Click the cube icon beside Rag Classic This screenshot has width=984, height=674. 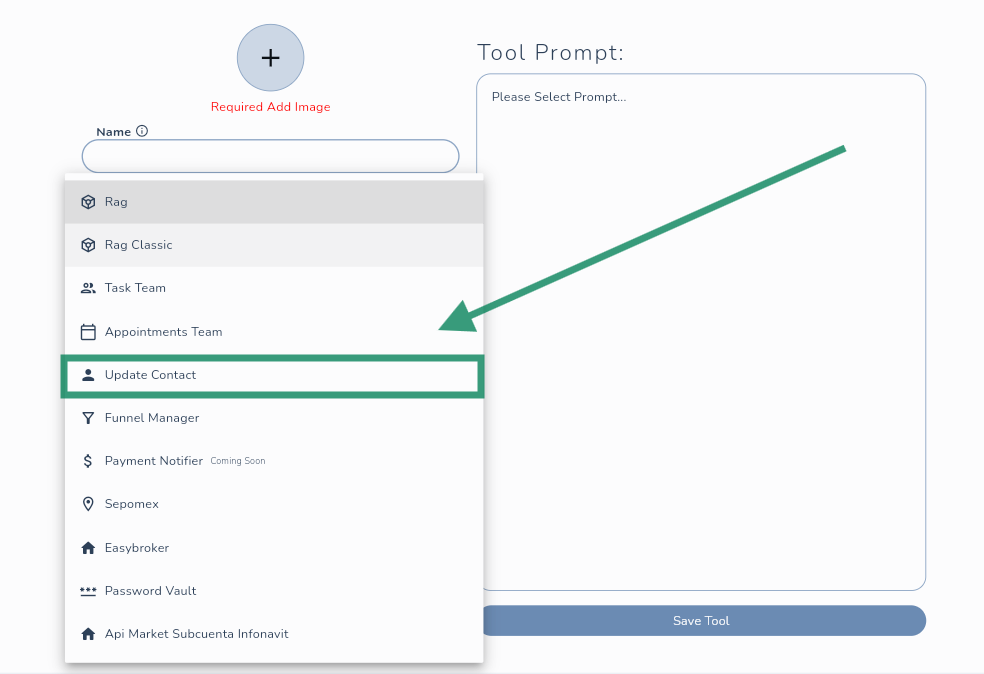[88, 245]
